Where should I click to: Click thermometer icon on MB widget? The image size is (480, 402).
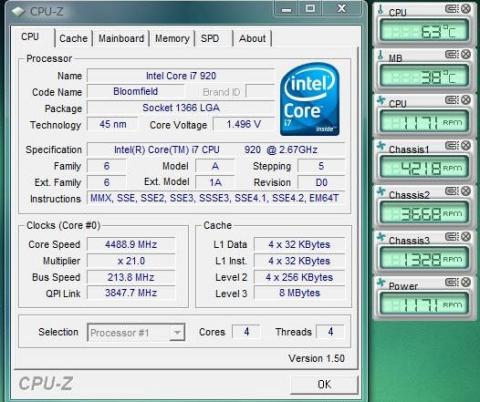click(381, 55)
